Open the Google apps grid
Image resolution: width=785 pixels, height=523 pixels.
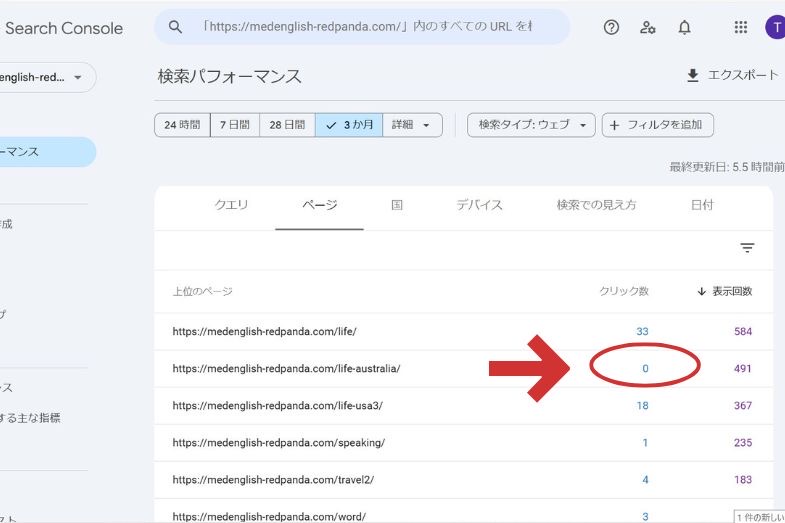[x=740, y=27]
